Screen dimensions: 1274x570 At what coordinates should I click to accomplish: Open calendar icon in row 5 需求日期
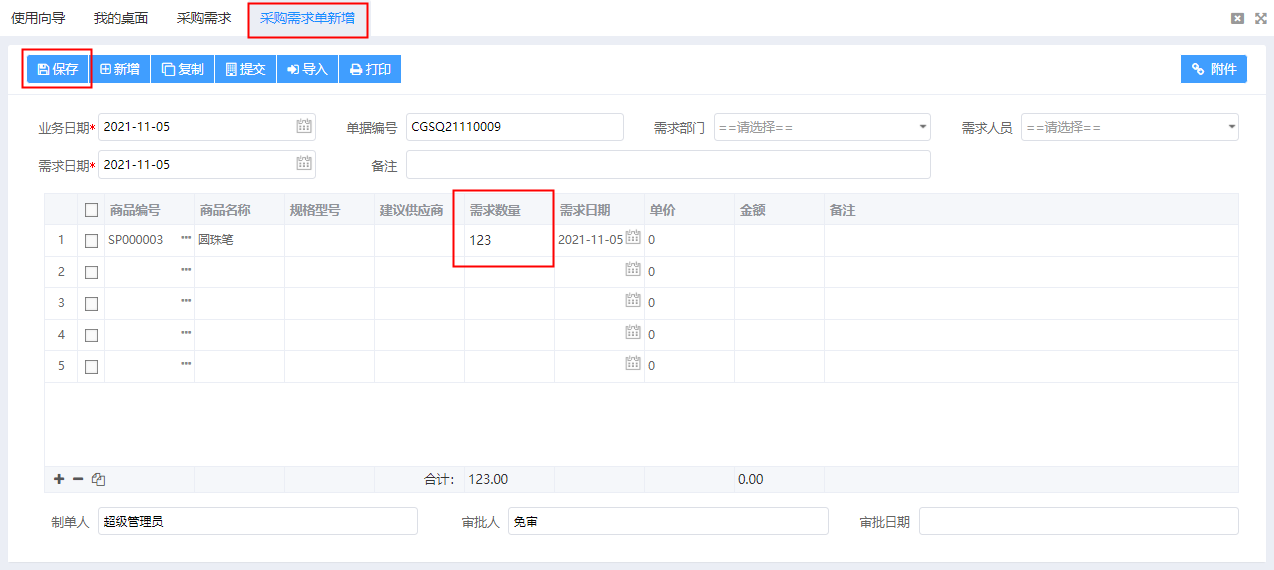[x=633, y=364]
